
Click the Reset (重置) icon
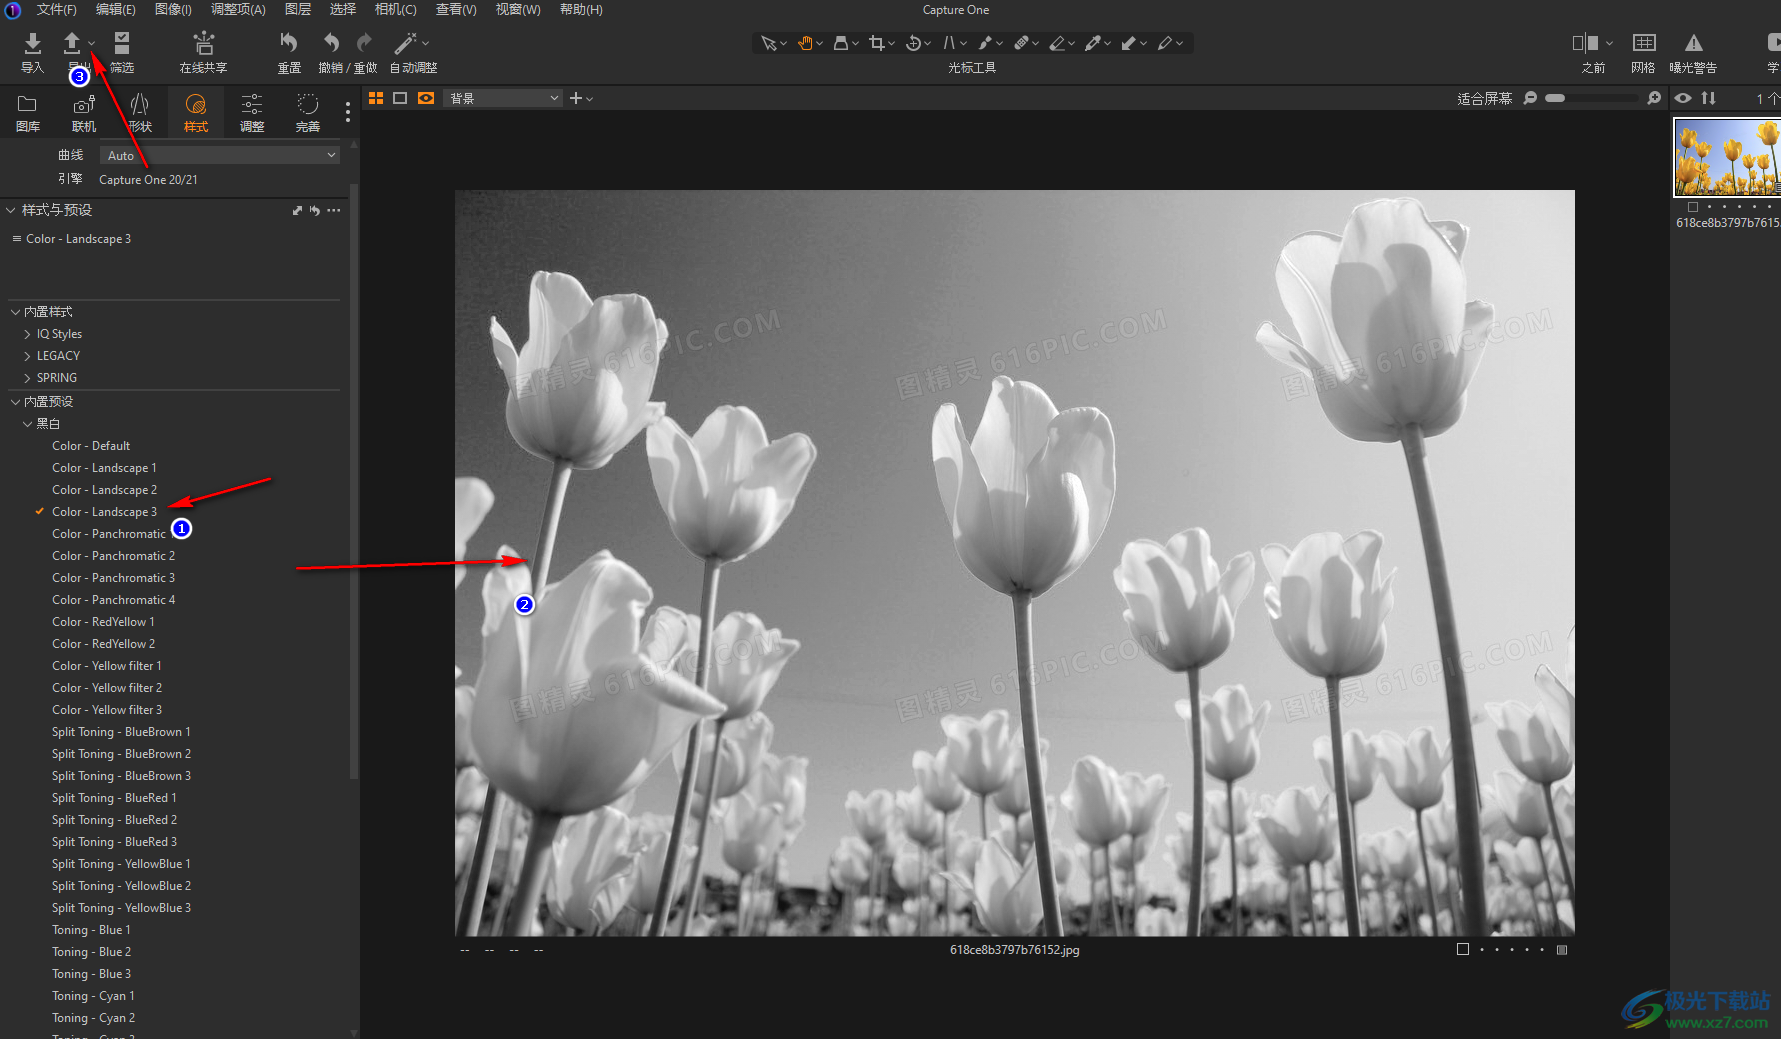289,43
